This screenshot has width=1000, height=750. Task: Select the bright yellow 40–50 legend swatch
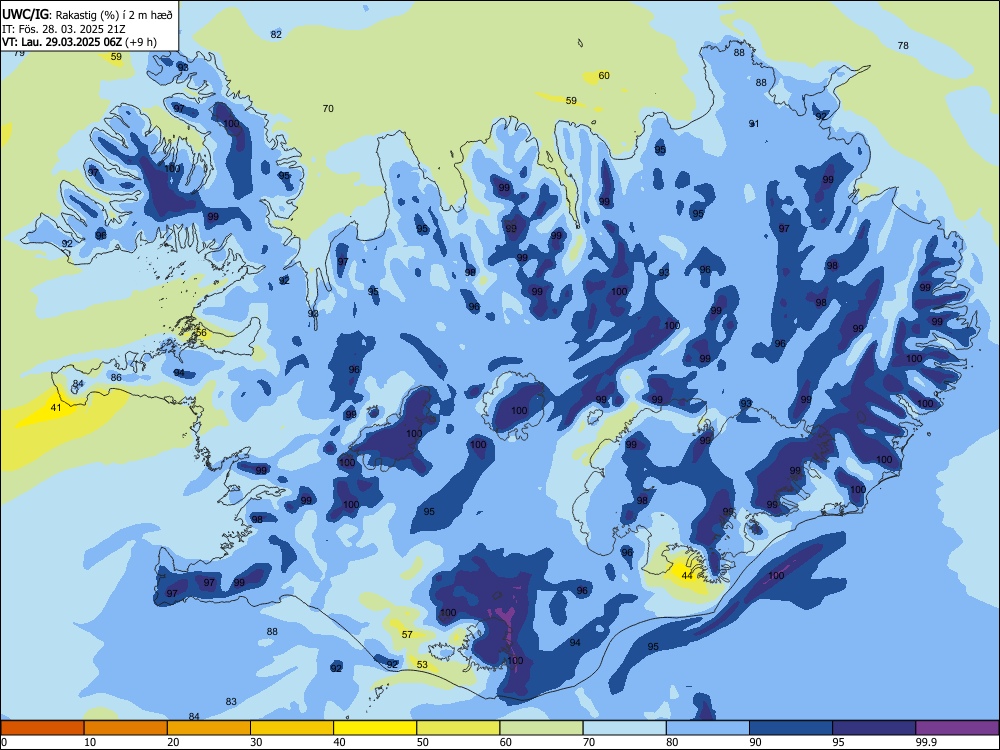(375, 728)
